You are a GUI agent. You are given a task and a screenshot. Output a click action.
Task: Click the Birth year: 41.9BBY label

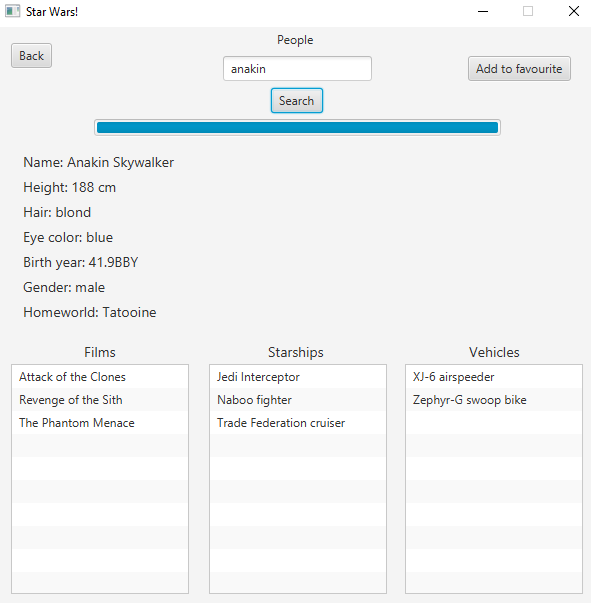tap(80, 262)
